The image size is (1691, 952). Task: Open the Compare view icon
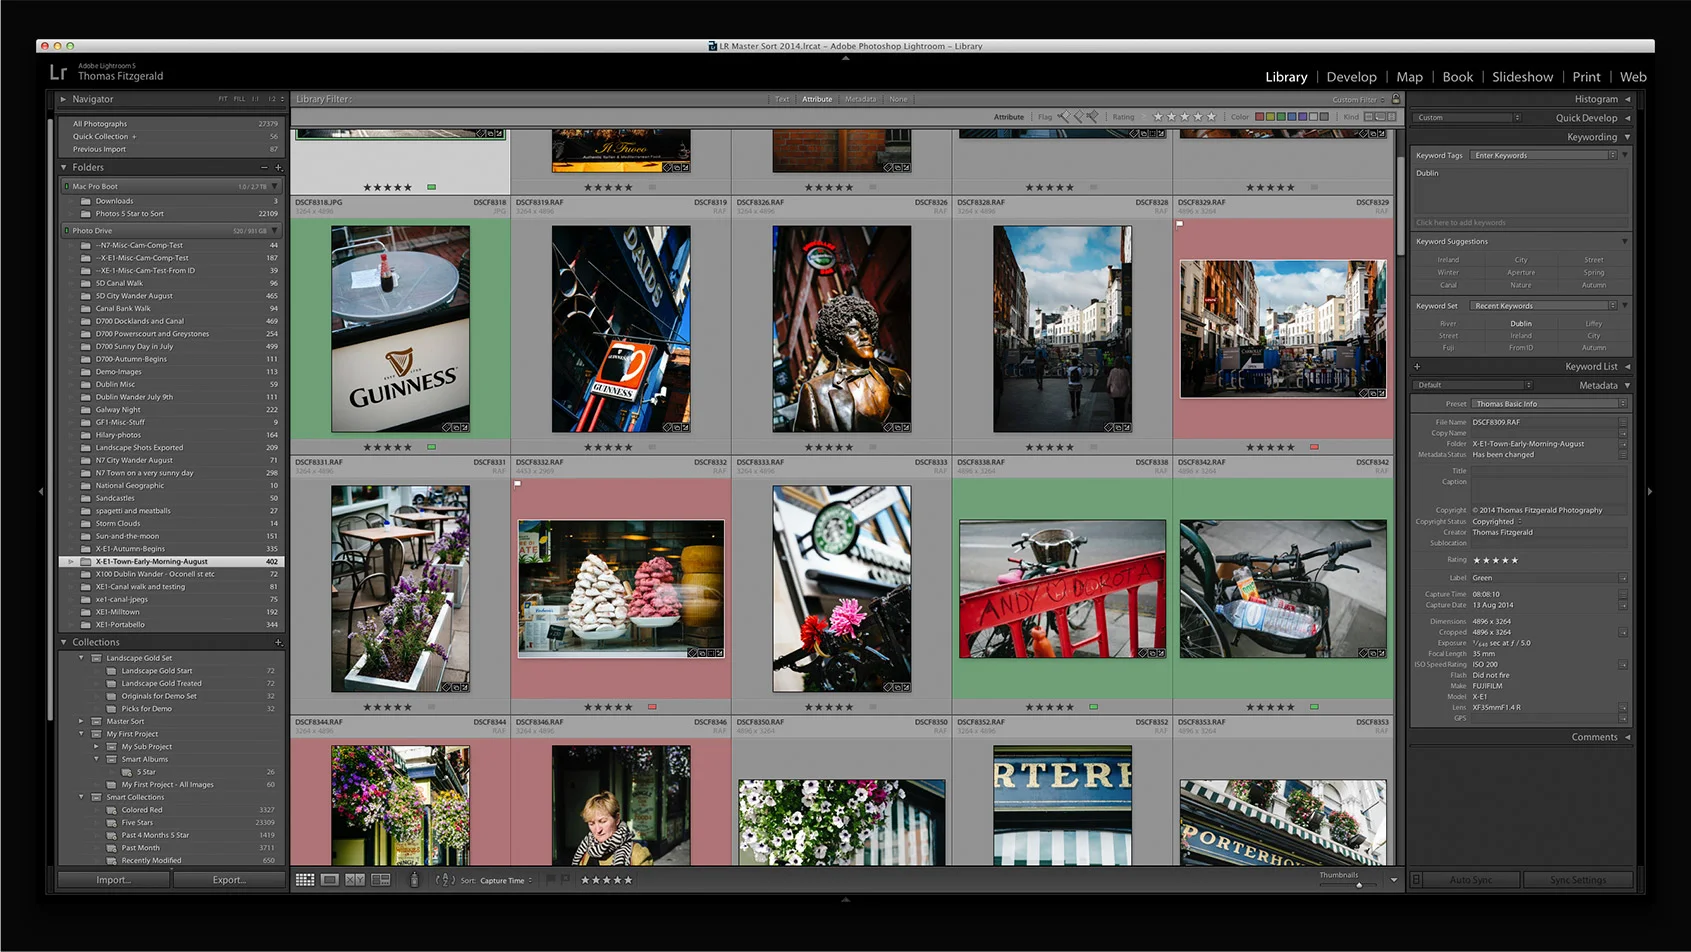pos(356,880)
